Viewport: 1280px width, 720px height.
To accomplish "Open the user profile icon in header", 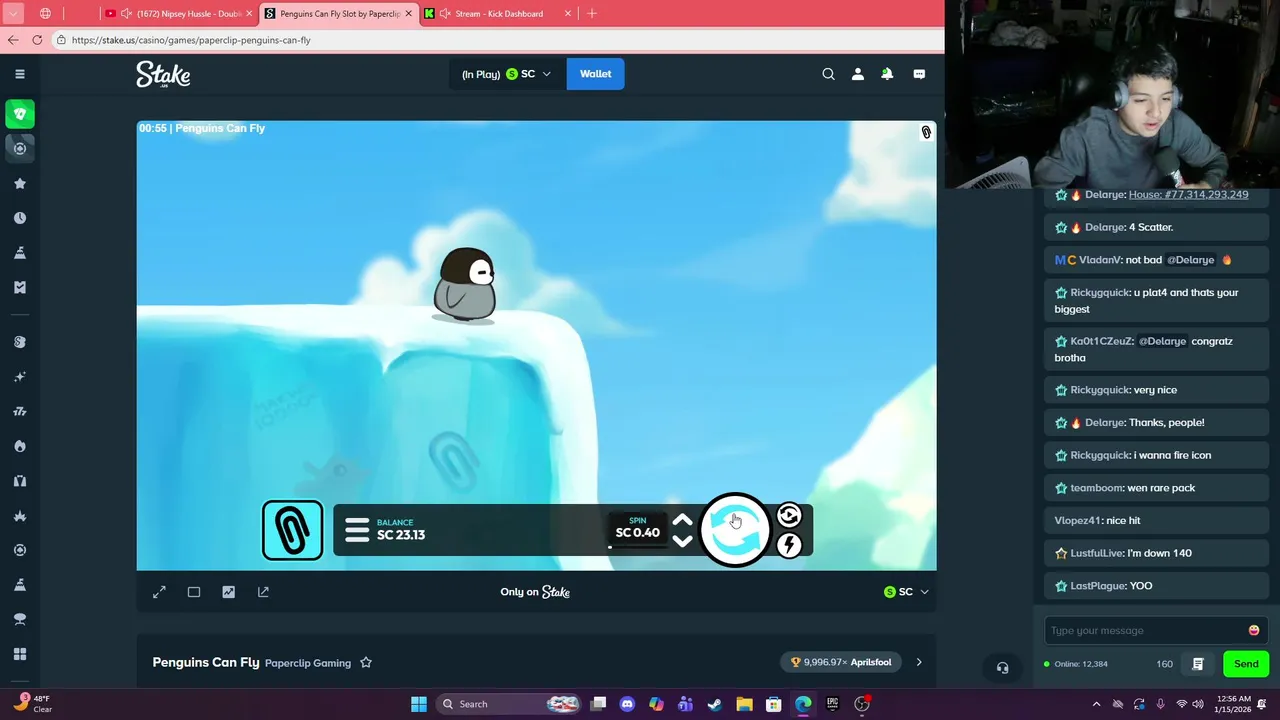I will click(x=857, y=74).
